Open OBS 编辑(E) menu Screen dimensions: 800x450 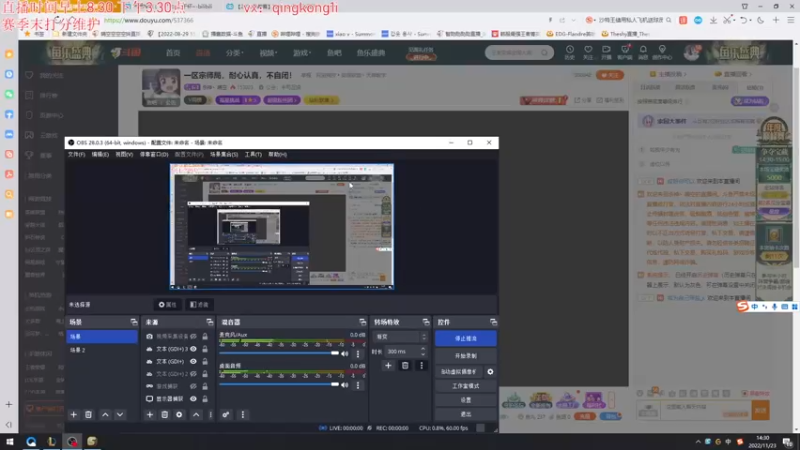pyautogui.click(x=100, y=154)
